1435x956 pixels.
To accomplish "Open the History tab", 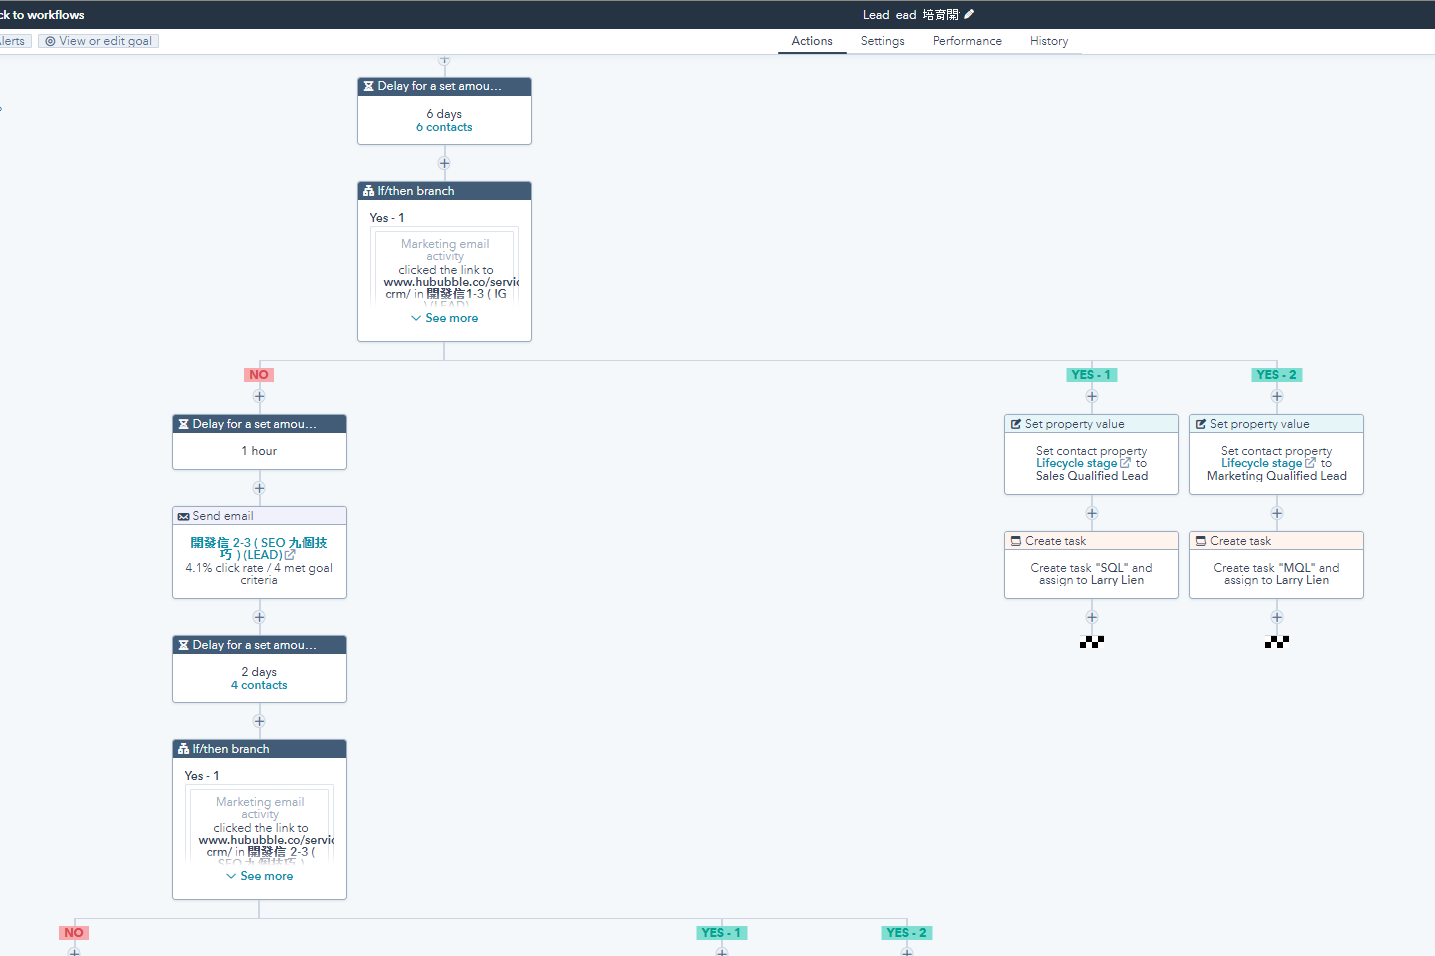I will coord(1049,41).
